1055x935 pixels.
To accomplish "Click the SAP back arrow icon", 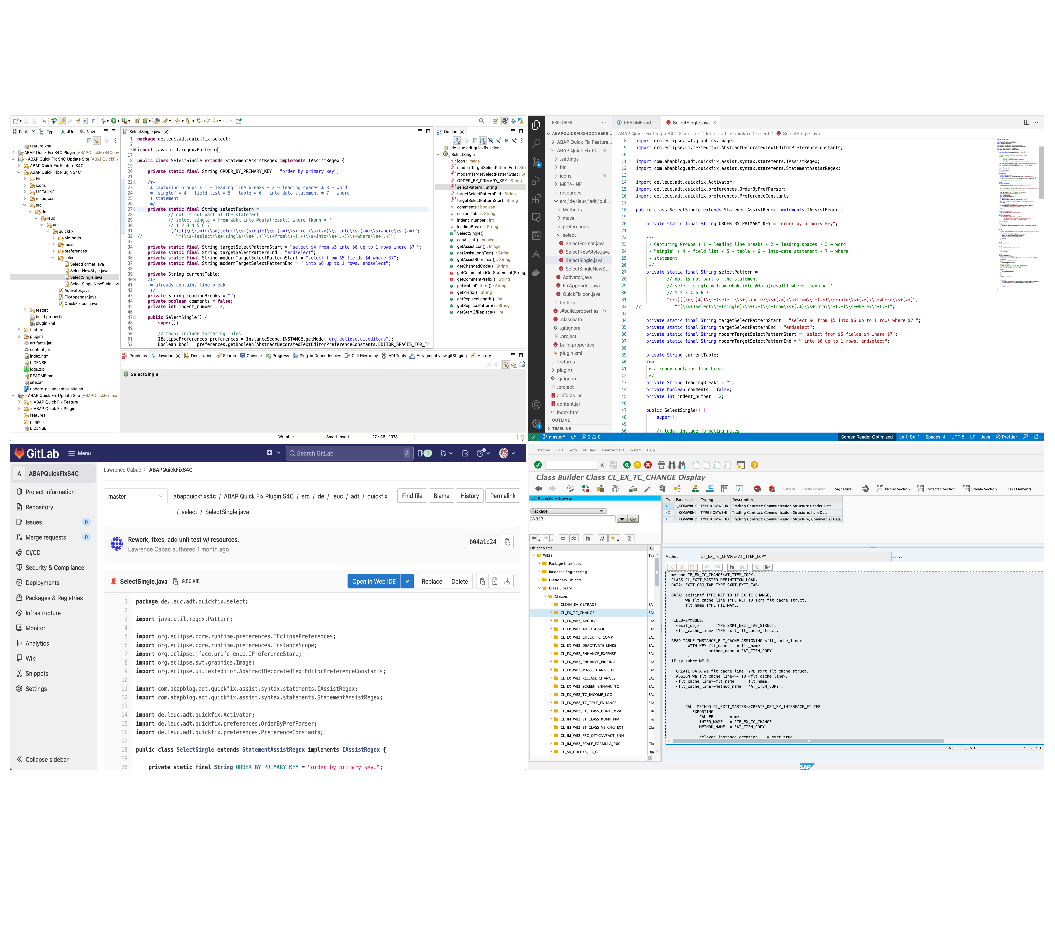I will (538, 489).
